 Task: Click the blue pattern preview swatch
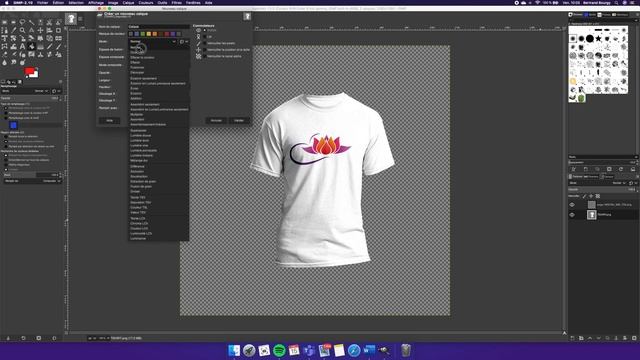[x=13, y=125]
